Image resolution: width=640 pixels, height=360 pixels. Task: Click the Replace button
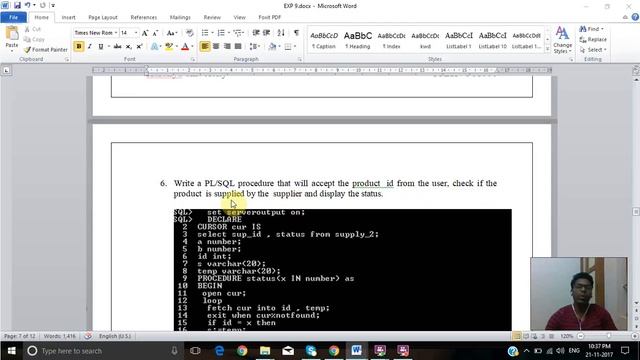(593, 39)
